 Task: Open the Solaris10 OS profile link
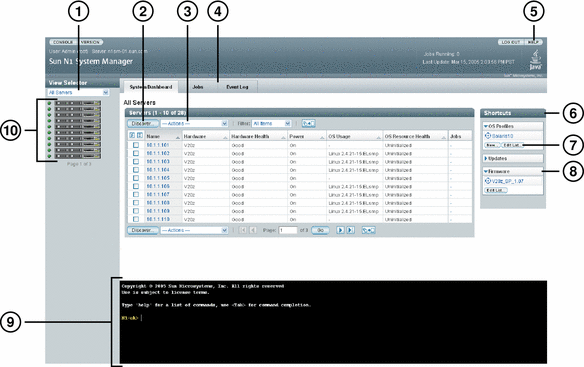pyautogui.click(x=503, y=136)
